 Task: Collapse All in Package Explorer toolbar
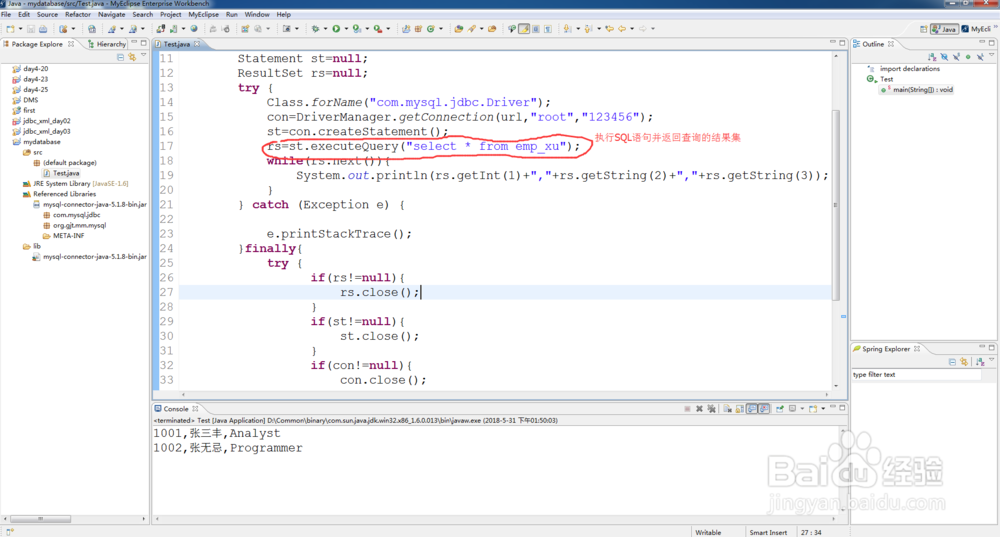[x=120, y=57]
